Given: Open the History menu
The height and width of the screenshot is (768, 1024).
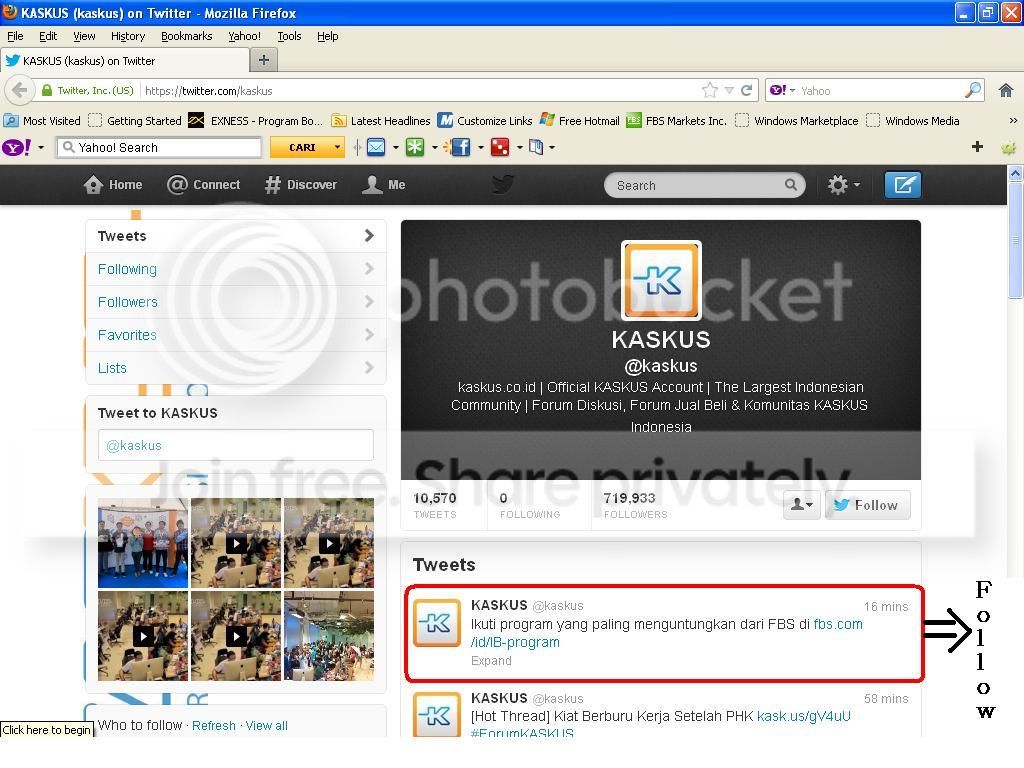Looking at the screenshot, I should coord(127,36).
